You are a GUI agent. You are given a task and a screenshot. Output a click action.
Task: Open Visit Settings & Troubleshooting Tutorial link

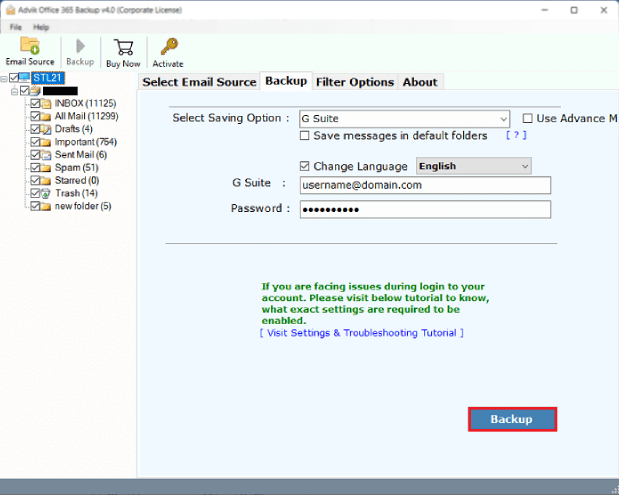[x=362, y=333]
